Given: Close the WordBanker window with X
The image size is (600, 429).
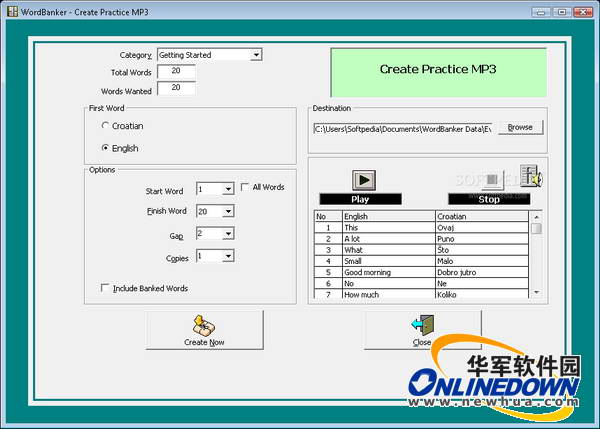Looking at the screenshot, I should tap(583, 12).
